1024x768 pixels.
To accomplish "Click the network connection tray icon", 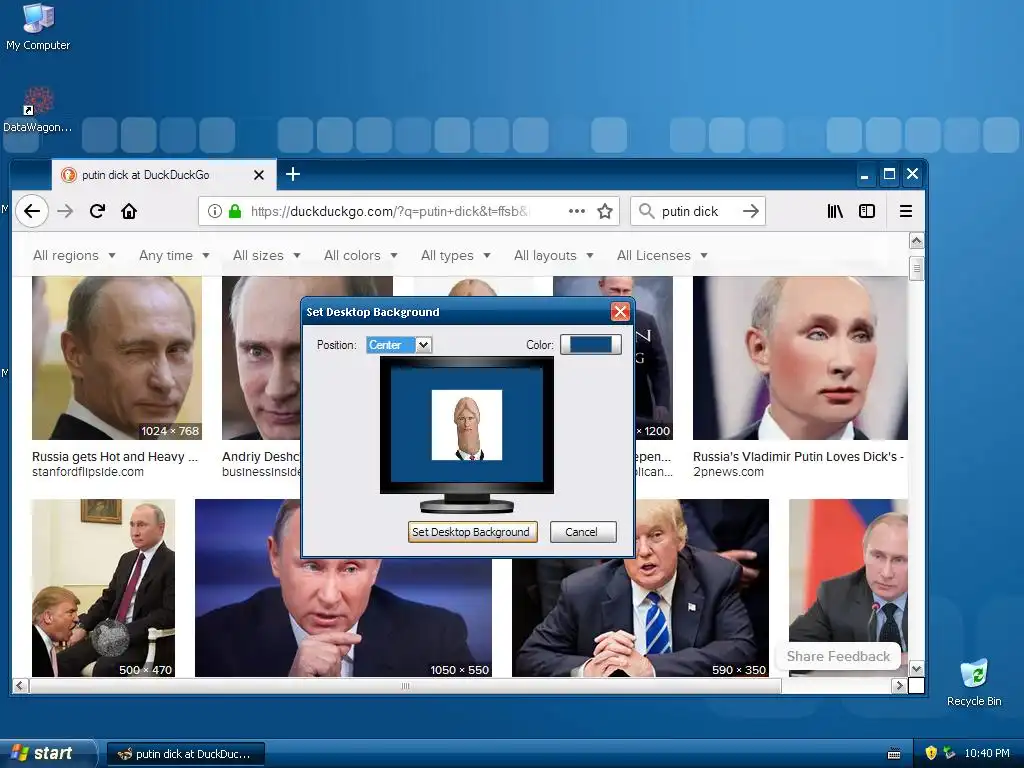I will pyautogui.click(x=949, y=753).
